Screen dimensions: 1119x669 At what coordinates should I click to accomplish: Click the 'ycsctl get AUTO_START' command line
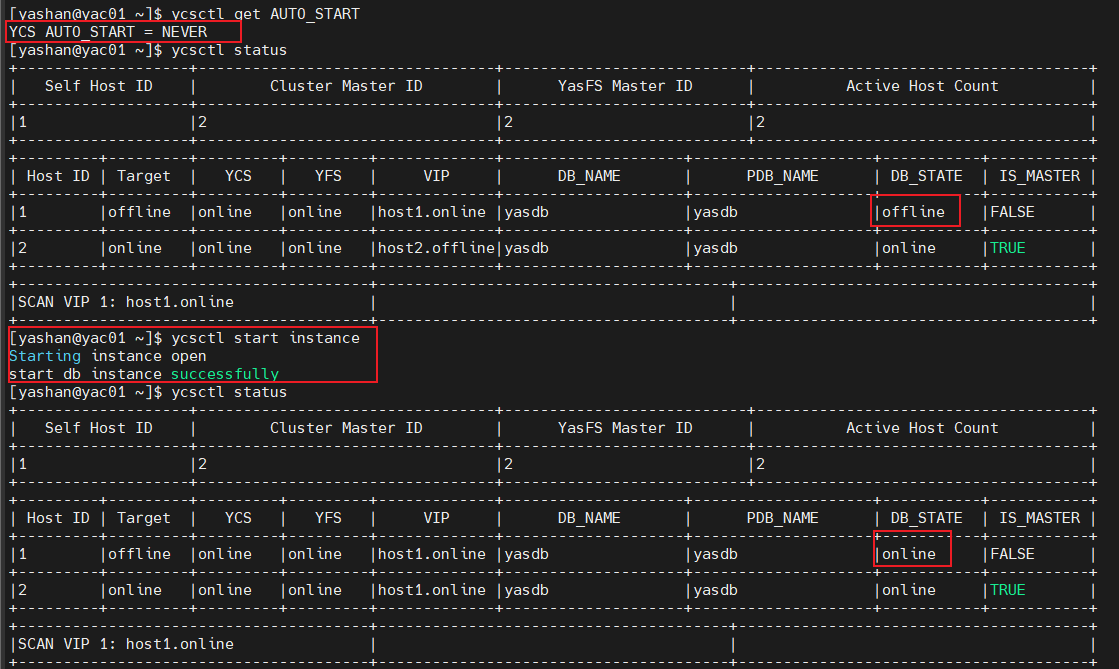[184, 14]
